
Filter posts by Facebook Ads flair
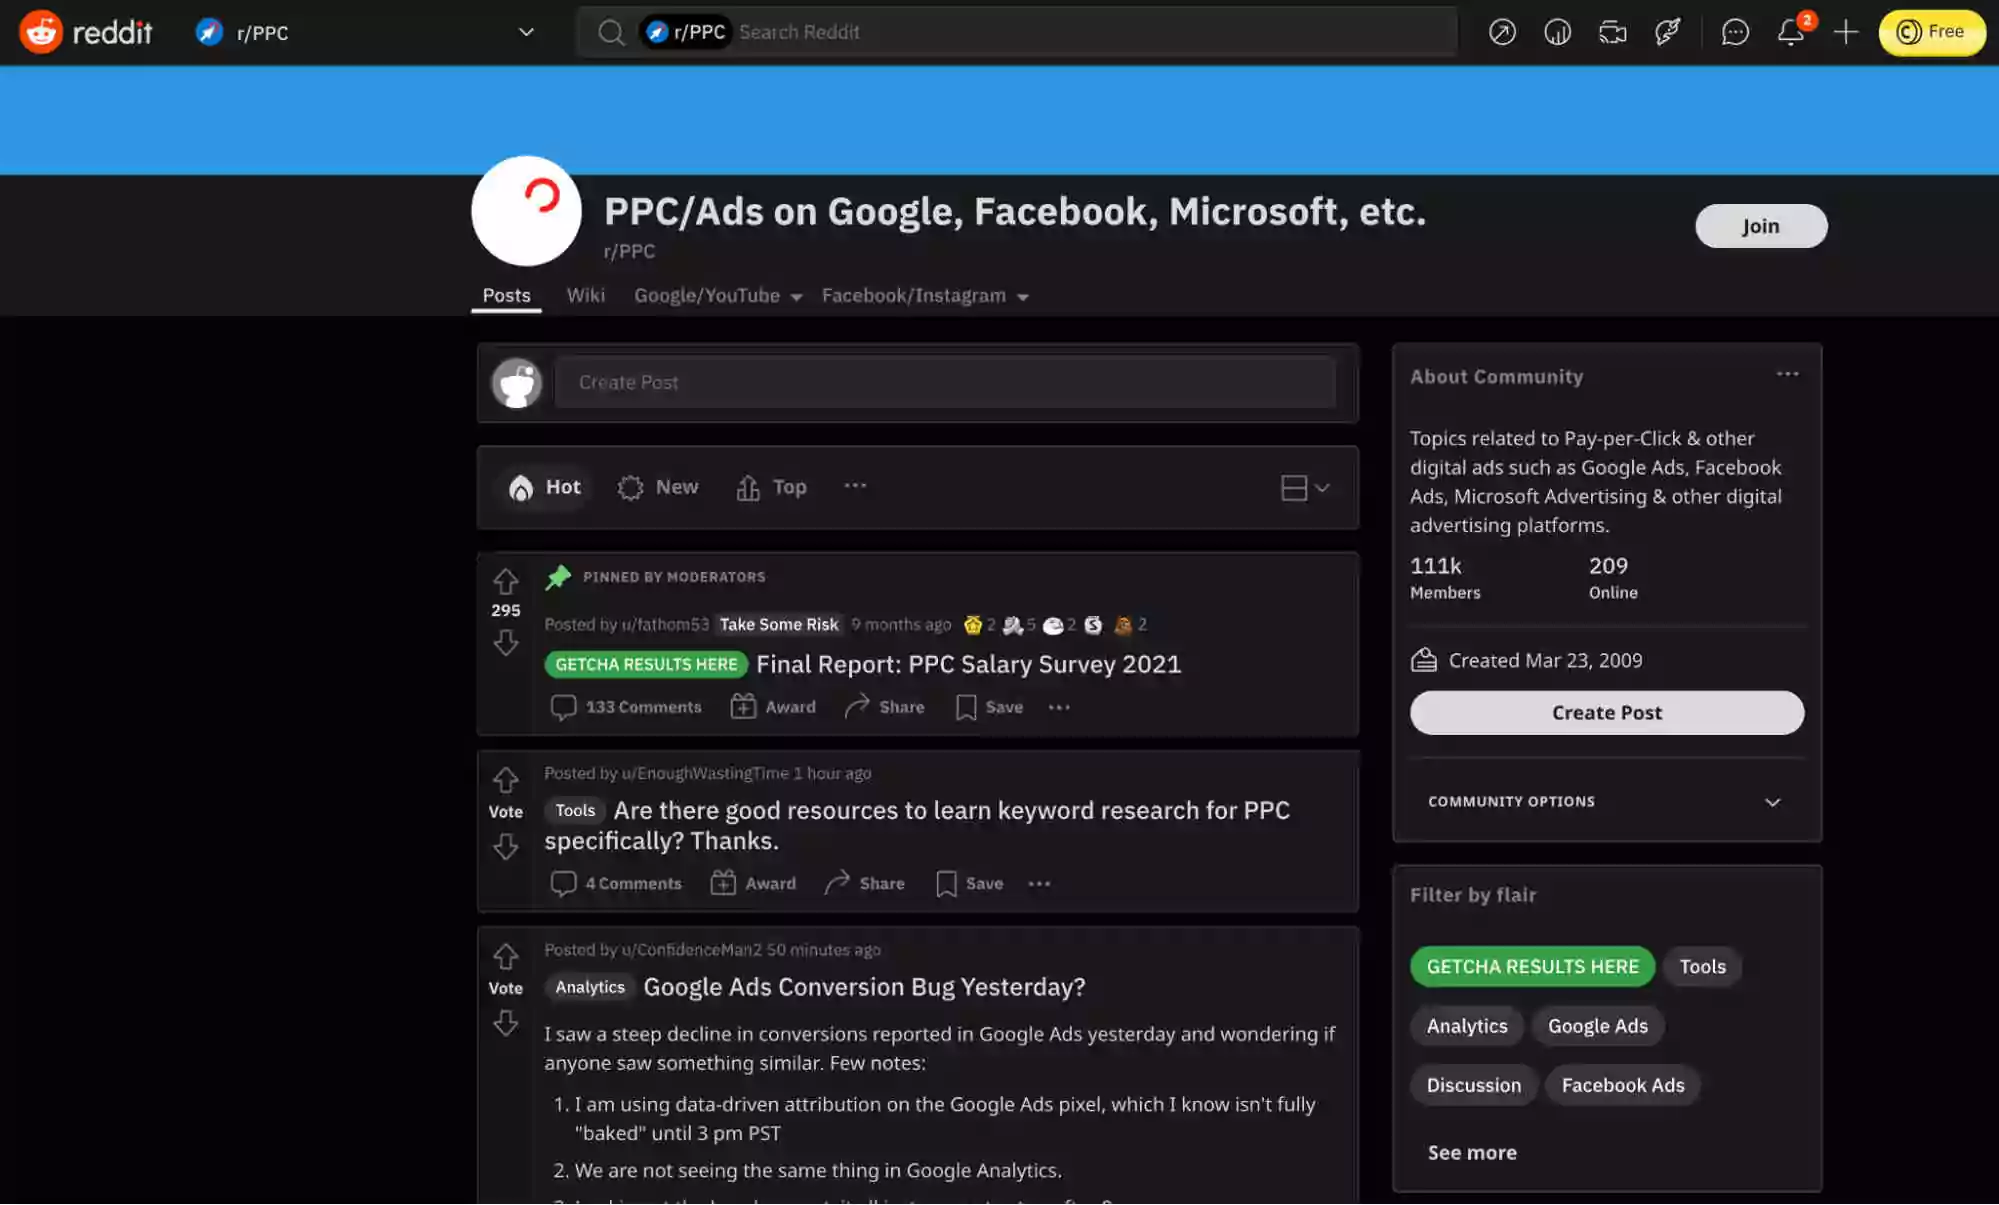coord(1622,1086)
